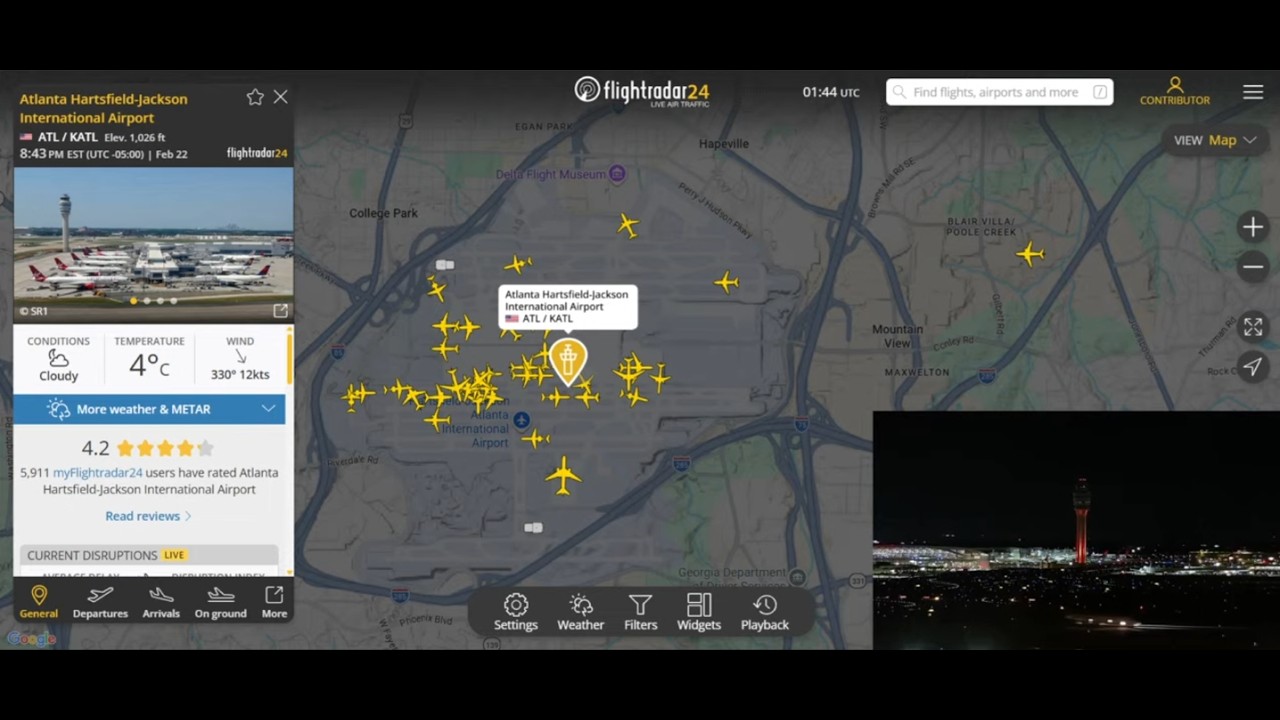Open map Settings gear

(x=516, y=612)
